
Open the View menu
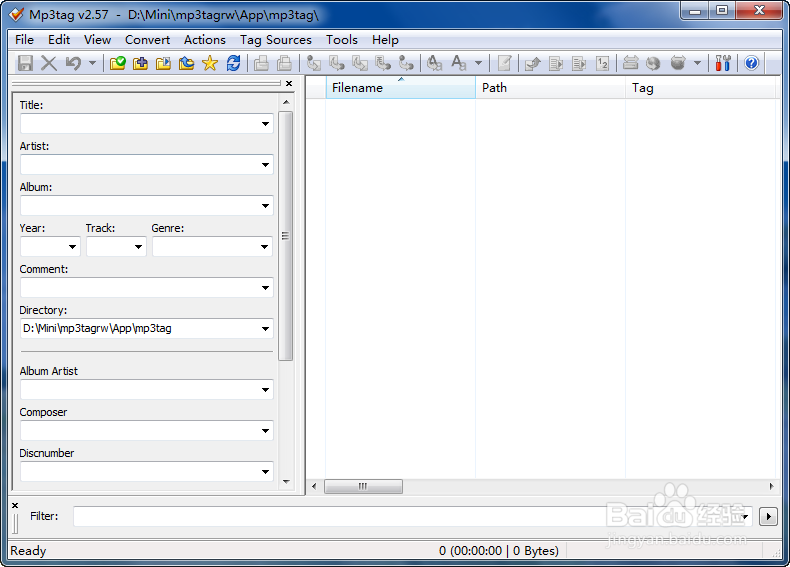pyautogui.click(x=97, y=40)
